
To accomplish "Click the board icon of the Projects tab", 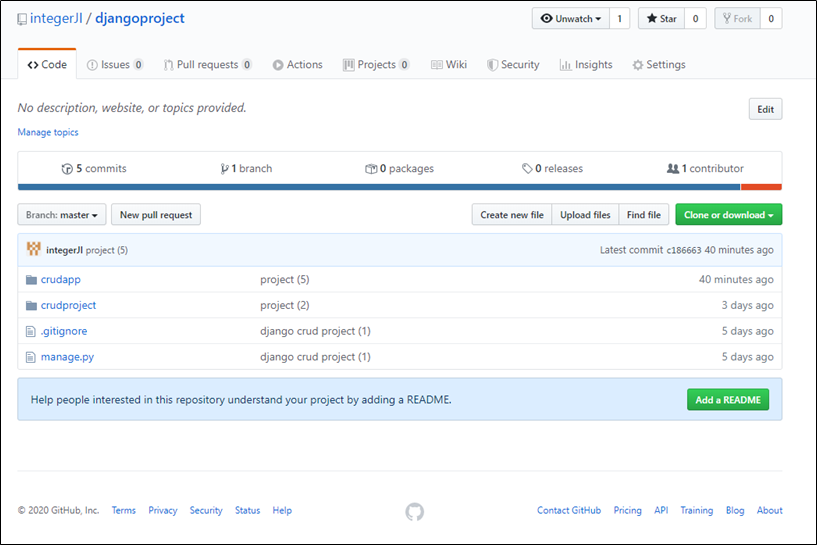I will point(349,65).
